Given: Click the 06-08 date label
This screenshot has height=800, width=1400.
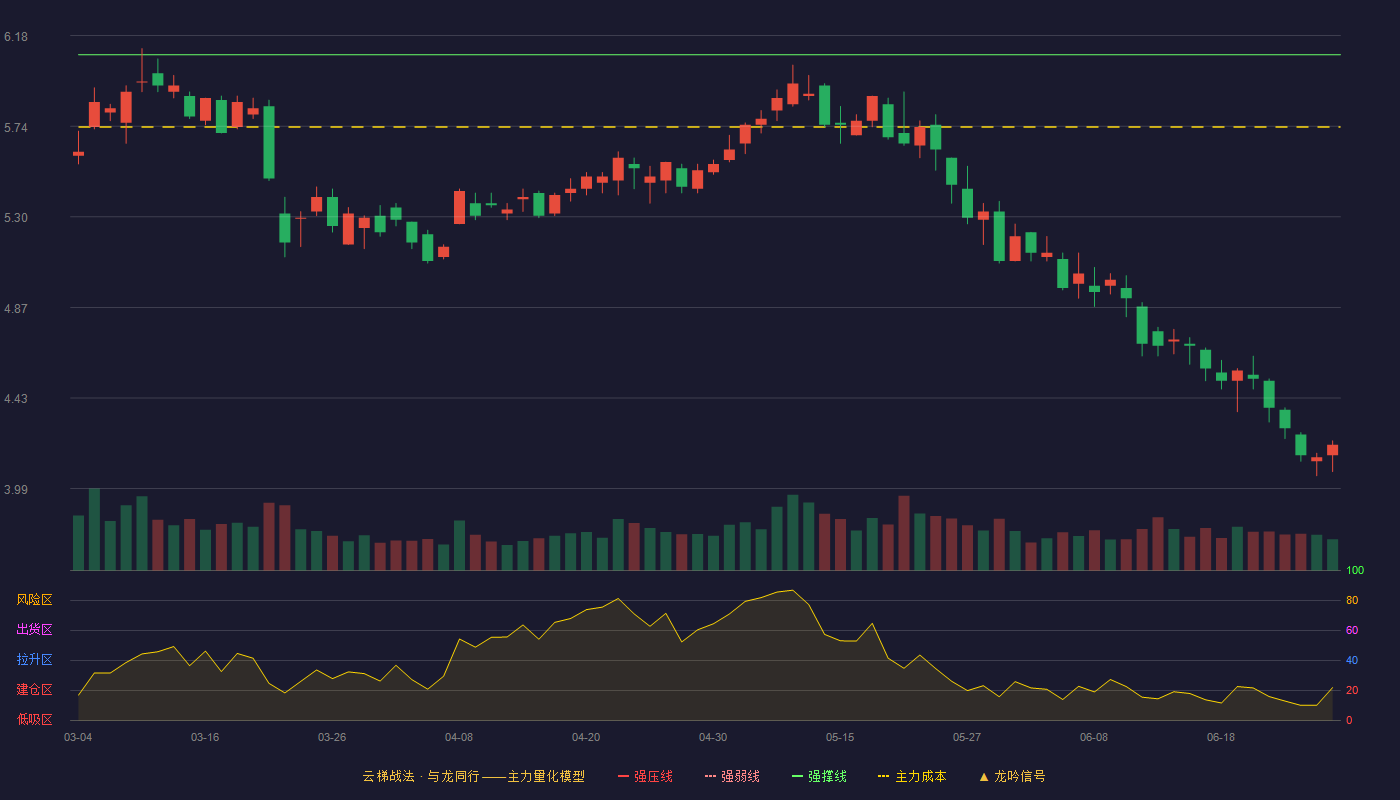Looking at the screenshot, I should coord(1094,737).
